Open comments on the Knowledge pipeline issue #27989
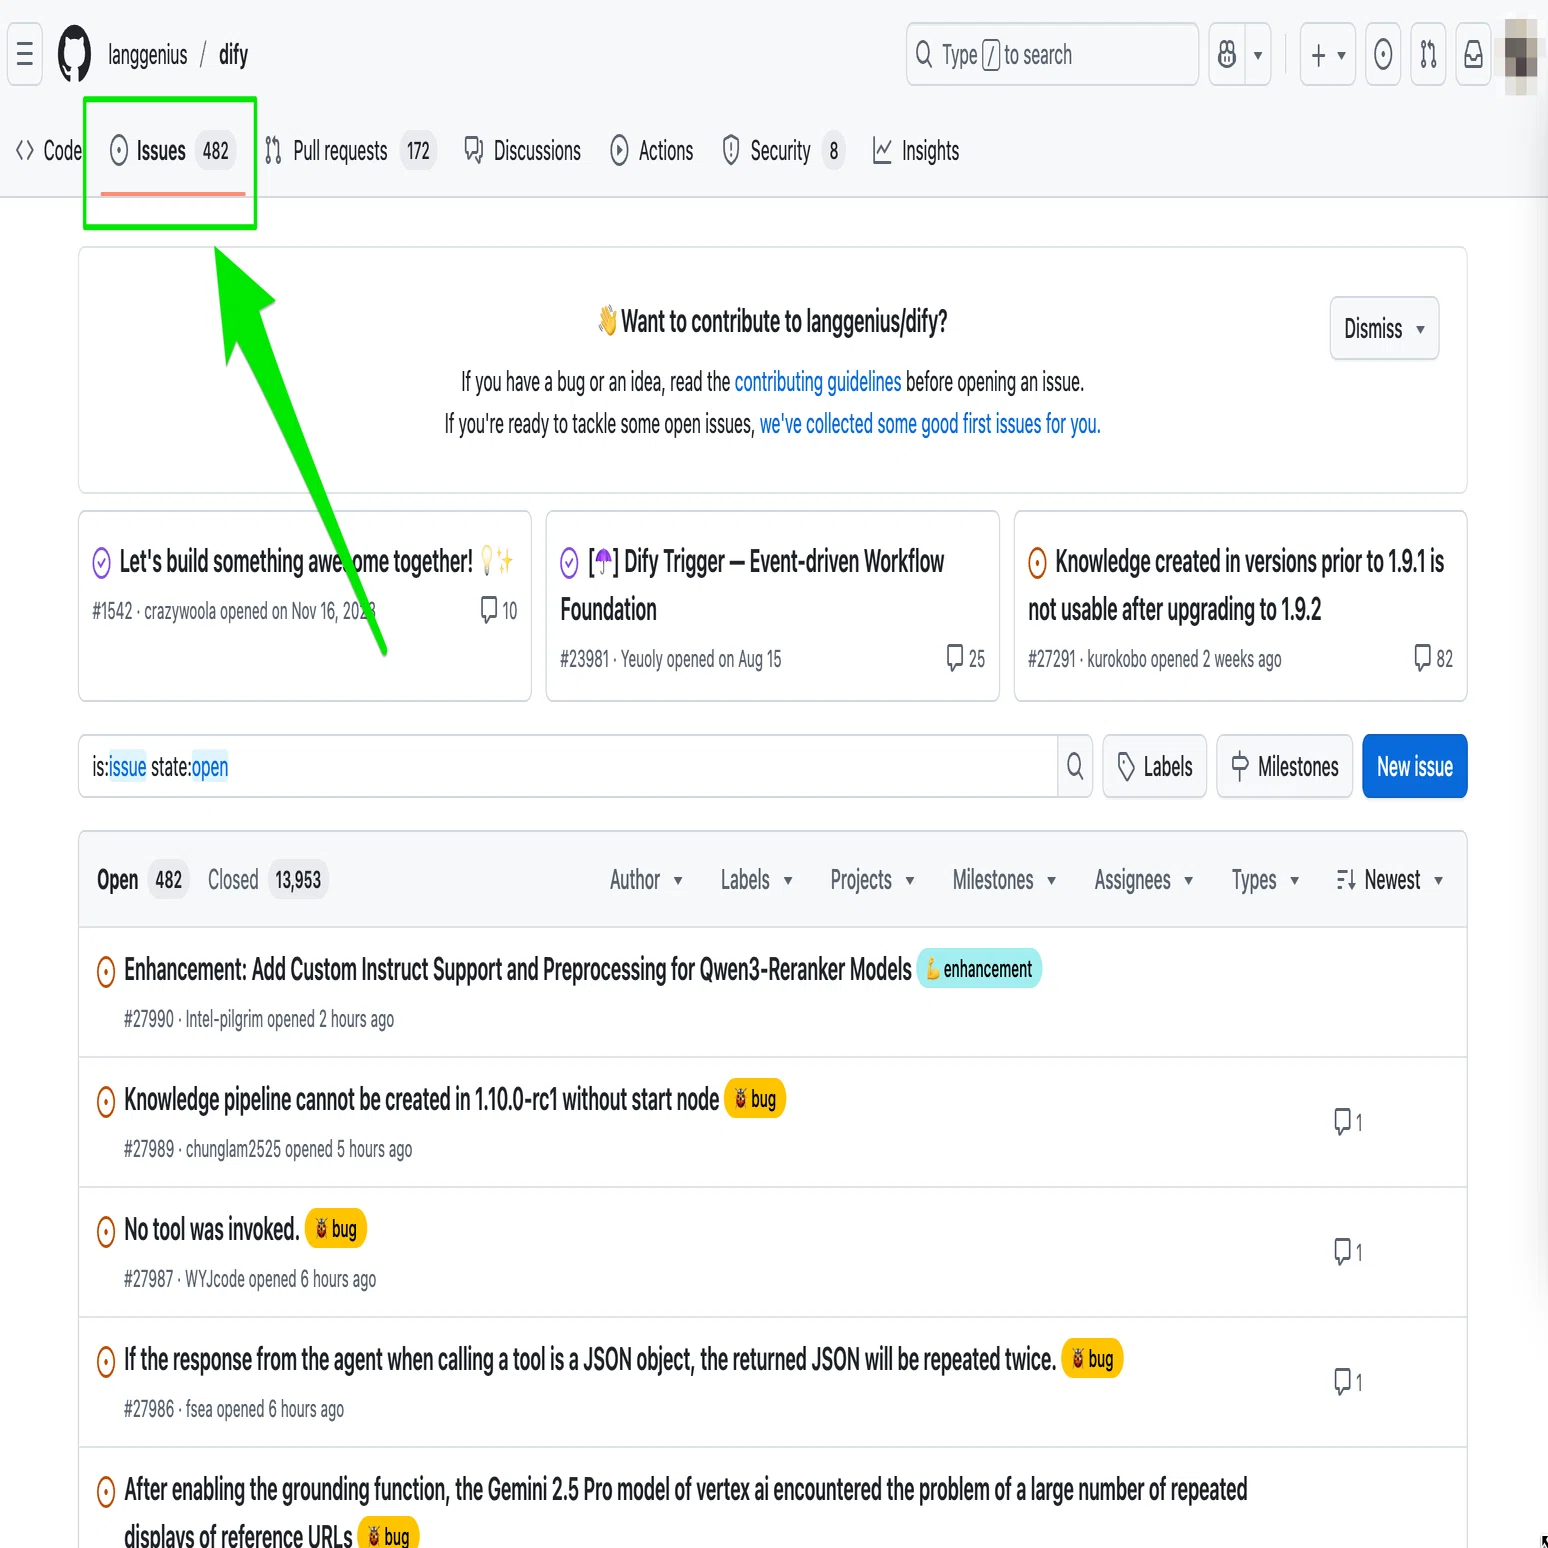This screenshot has height=1548, width=1548. click(x=1348, y=1122)
